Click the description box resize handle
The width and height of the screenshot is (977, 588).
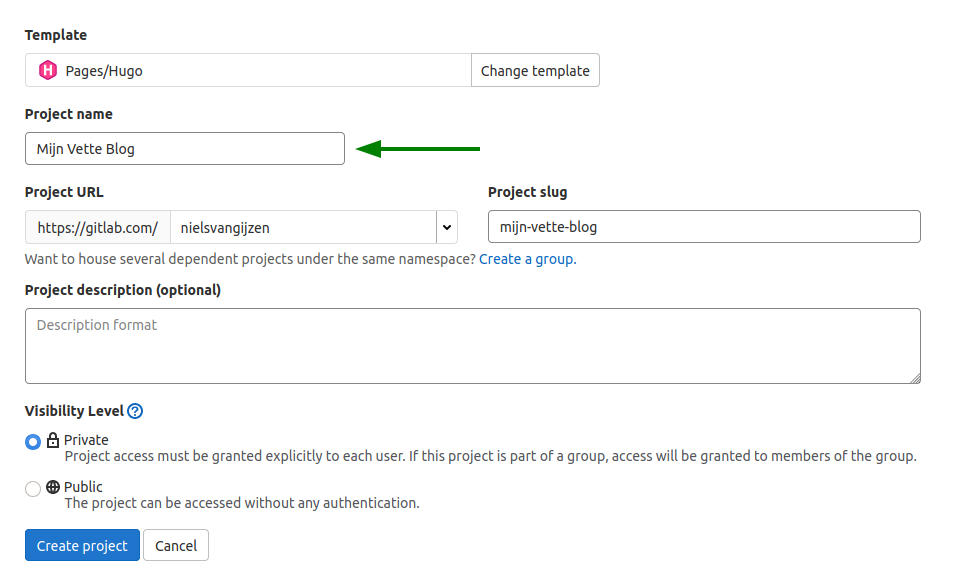click(914, 378)
